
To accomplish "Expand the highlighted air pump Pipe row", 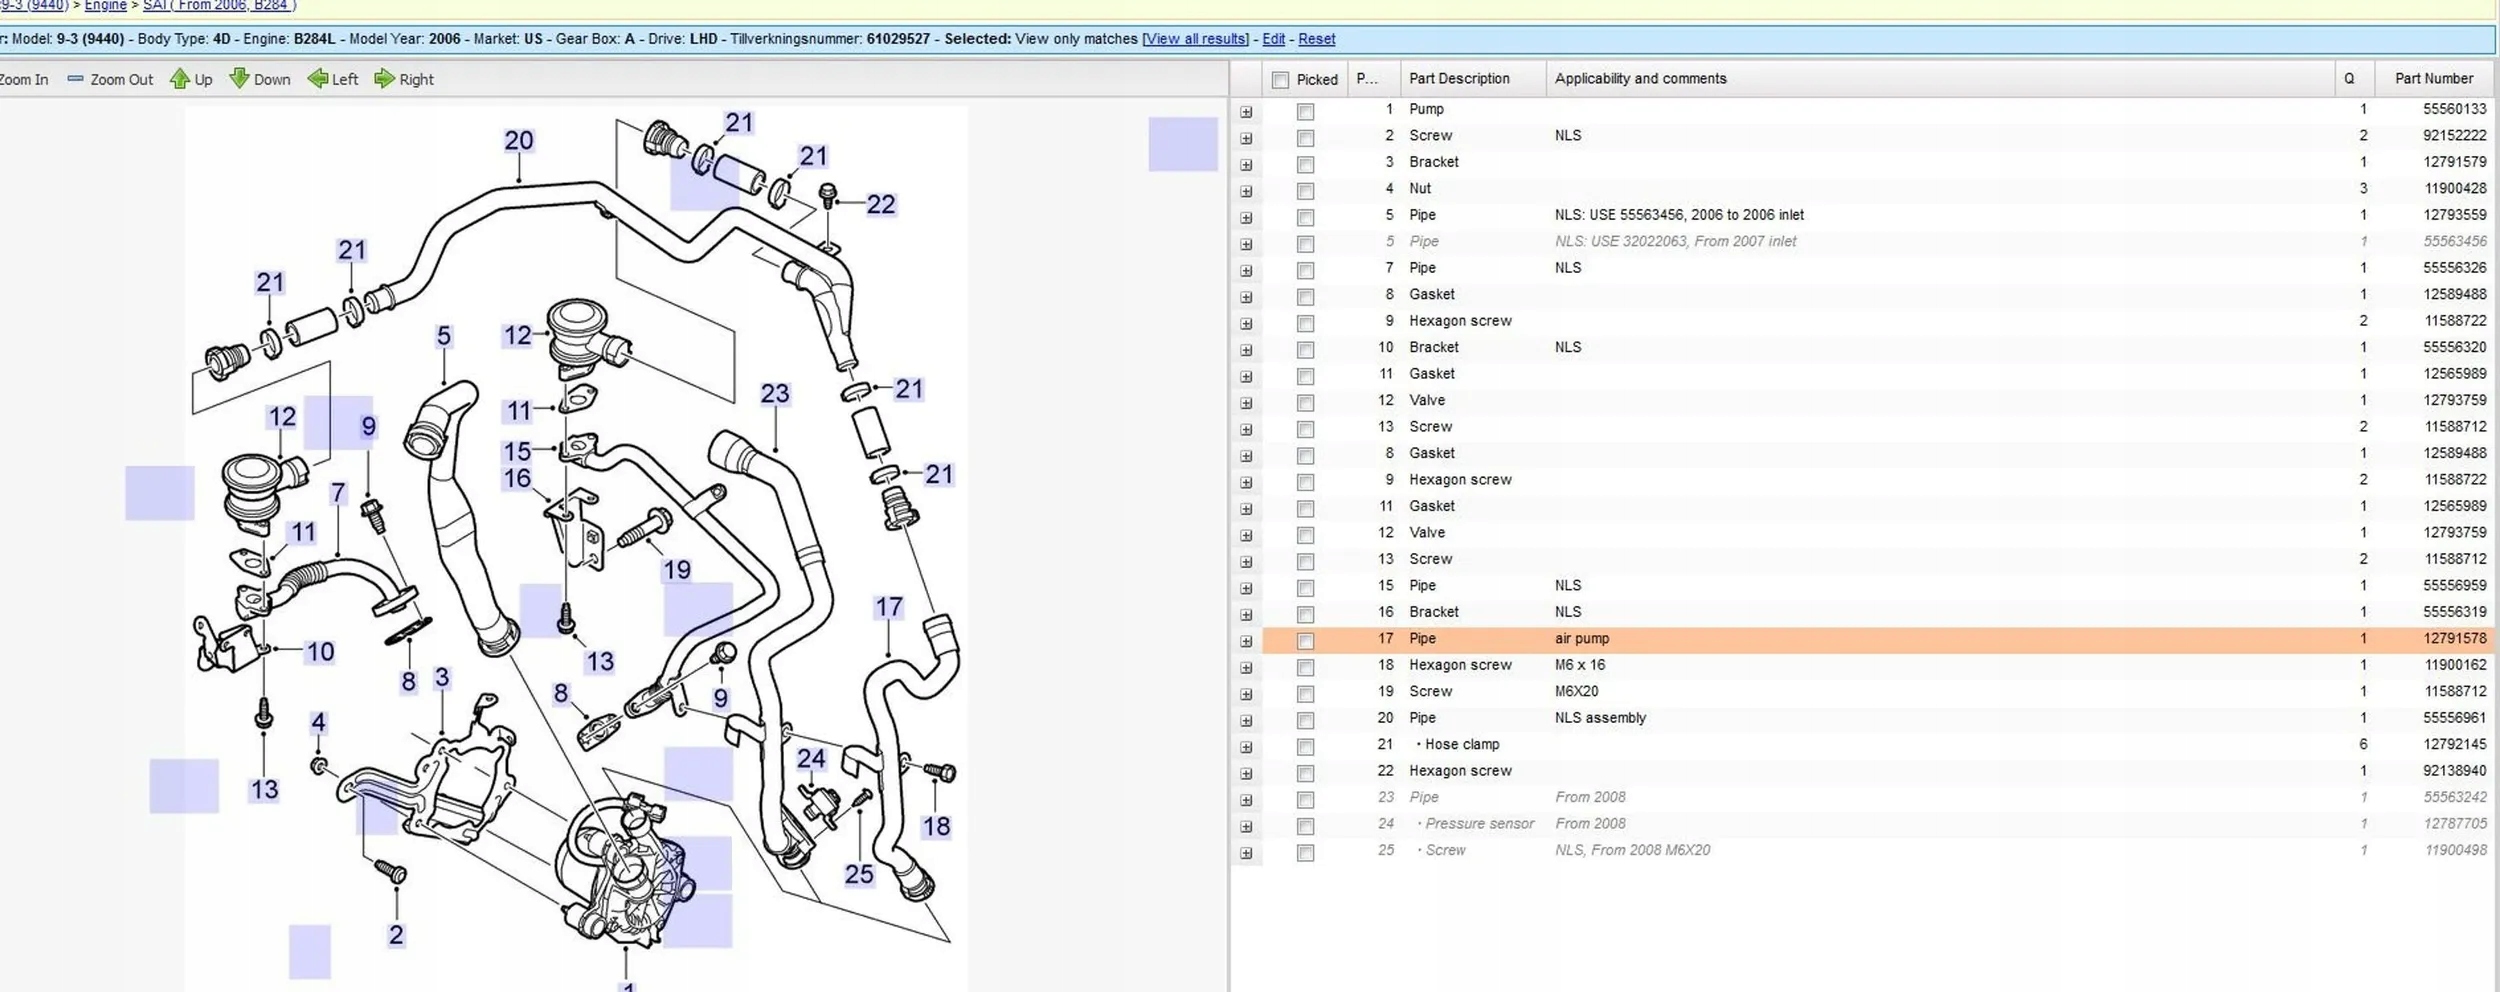I will (x=1246, y=641).
